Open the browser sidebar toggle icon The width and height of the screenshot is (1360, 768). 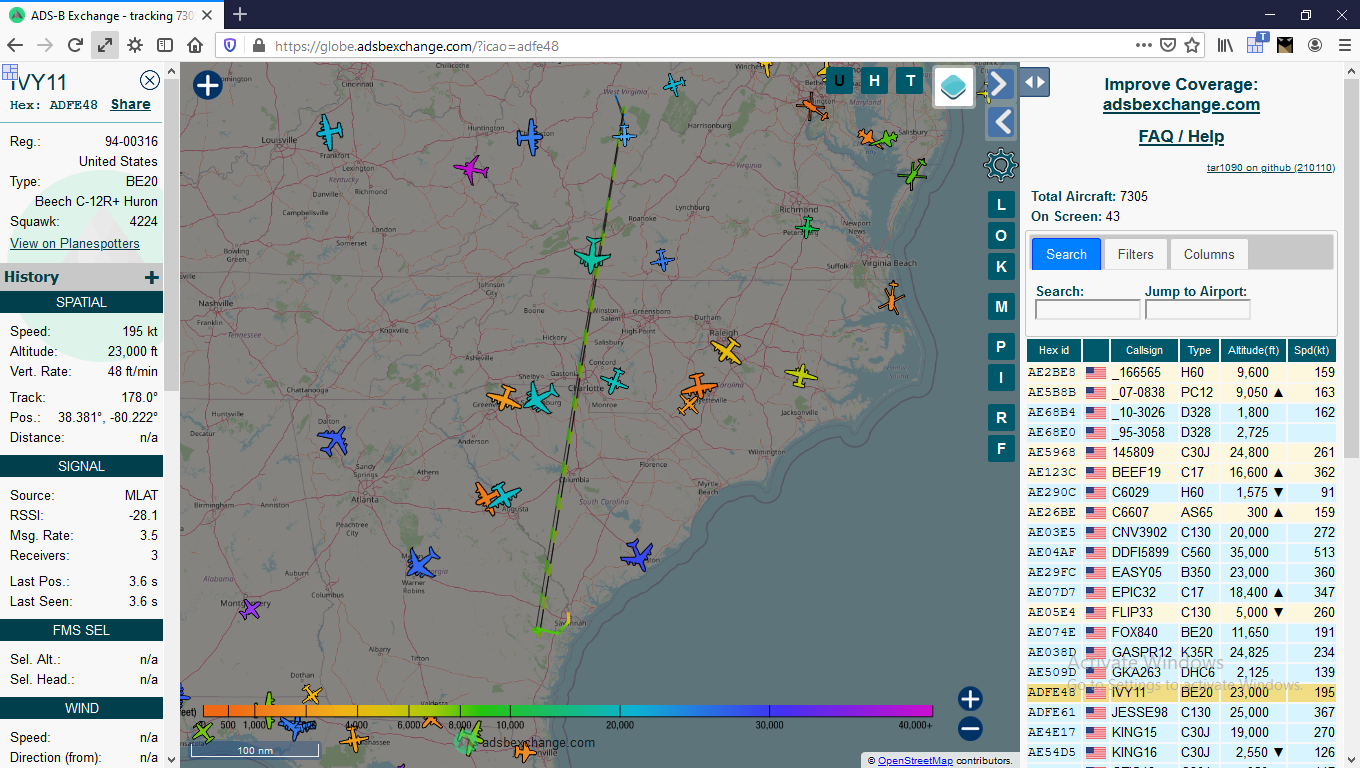pos(165,45)
